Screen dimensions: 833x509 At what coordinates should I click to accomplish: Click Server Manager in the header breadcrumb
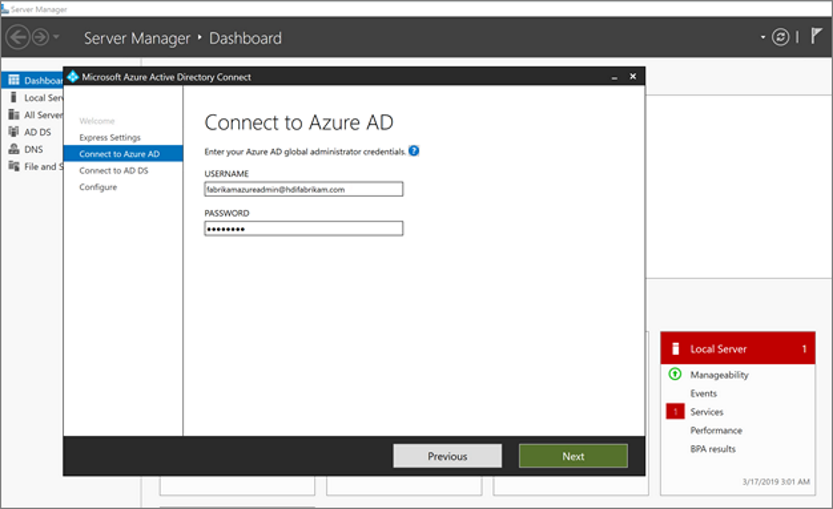coord(137,38)
